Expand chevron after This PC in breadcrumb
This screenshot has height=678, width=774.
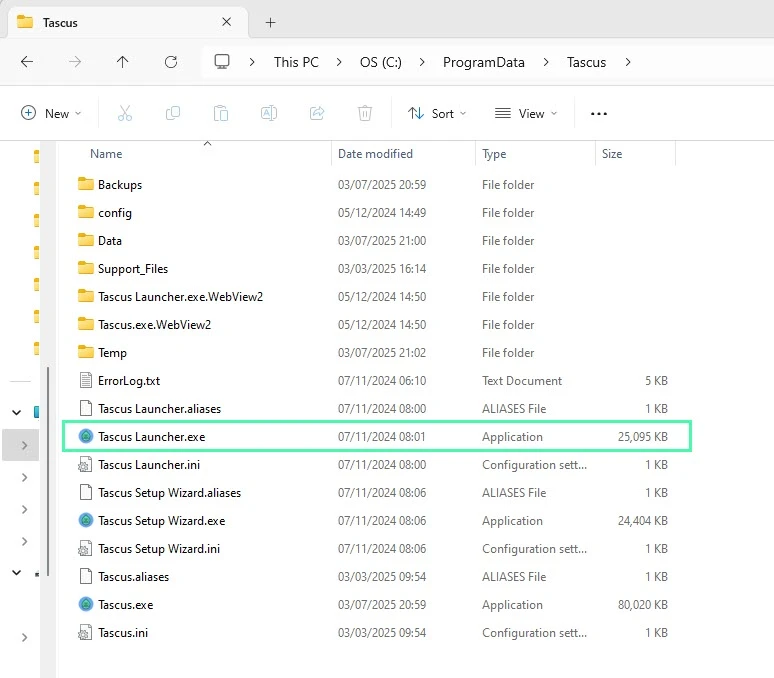coord(339,62)
